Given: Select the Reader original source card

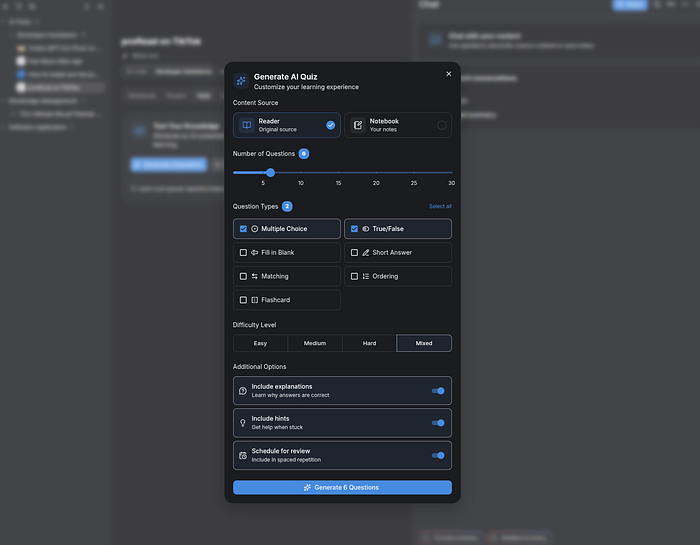Looking at the screenshot, I should [287, 125].
